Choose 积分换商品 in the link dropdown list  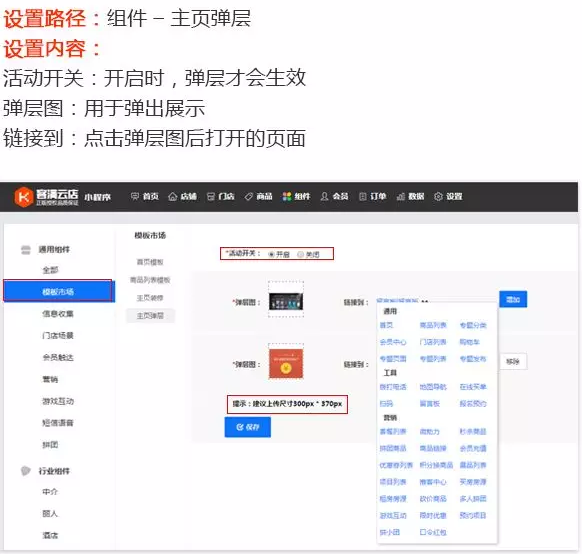pyautogui.click(x=436, y=465)
